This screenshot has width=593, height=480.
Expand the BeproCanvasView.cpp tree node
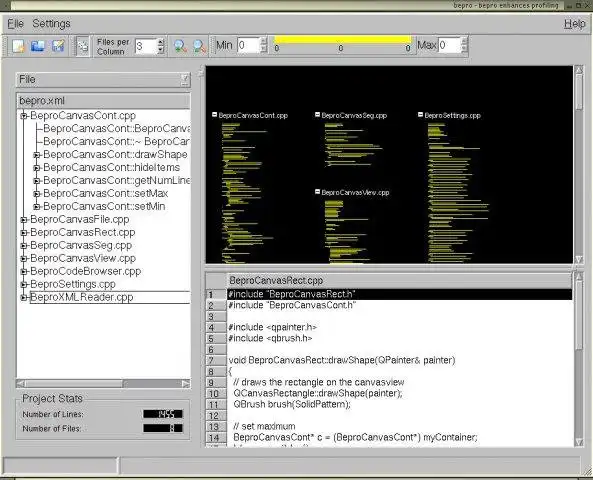point(23,258)
